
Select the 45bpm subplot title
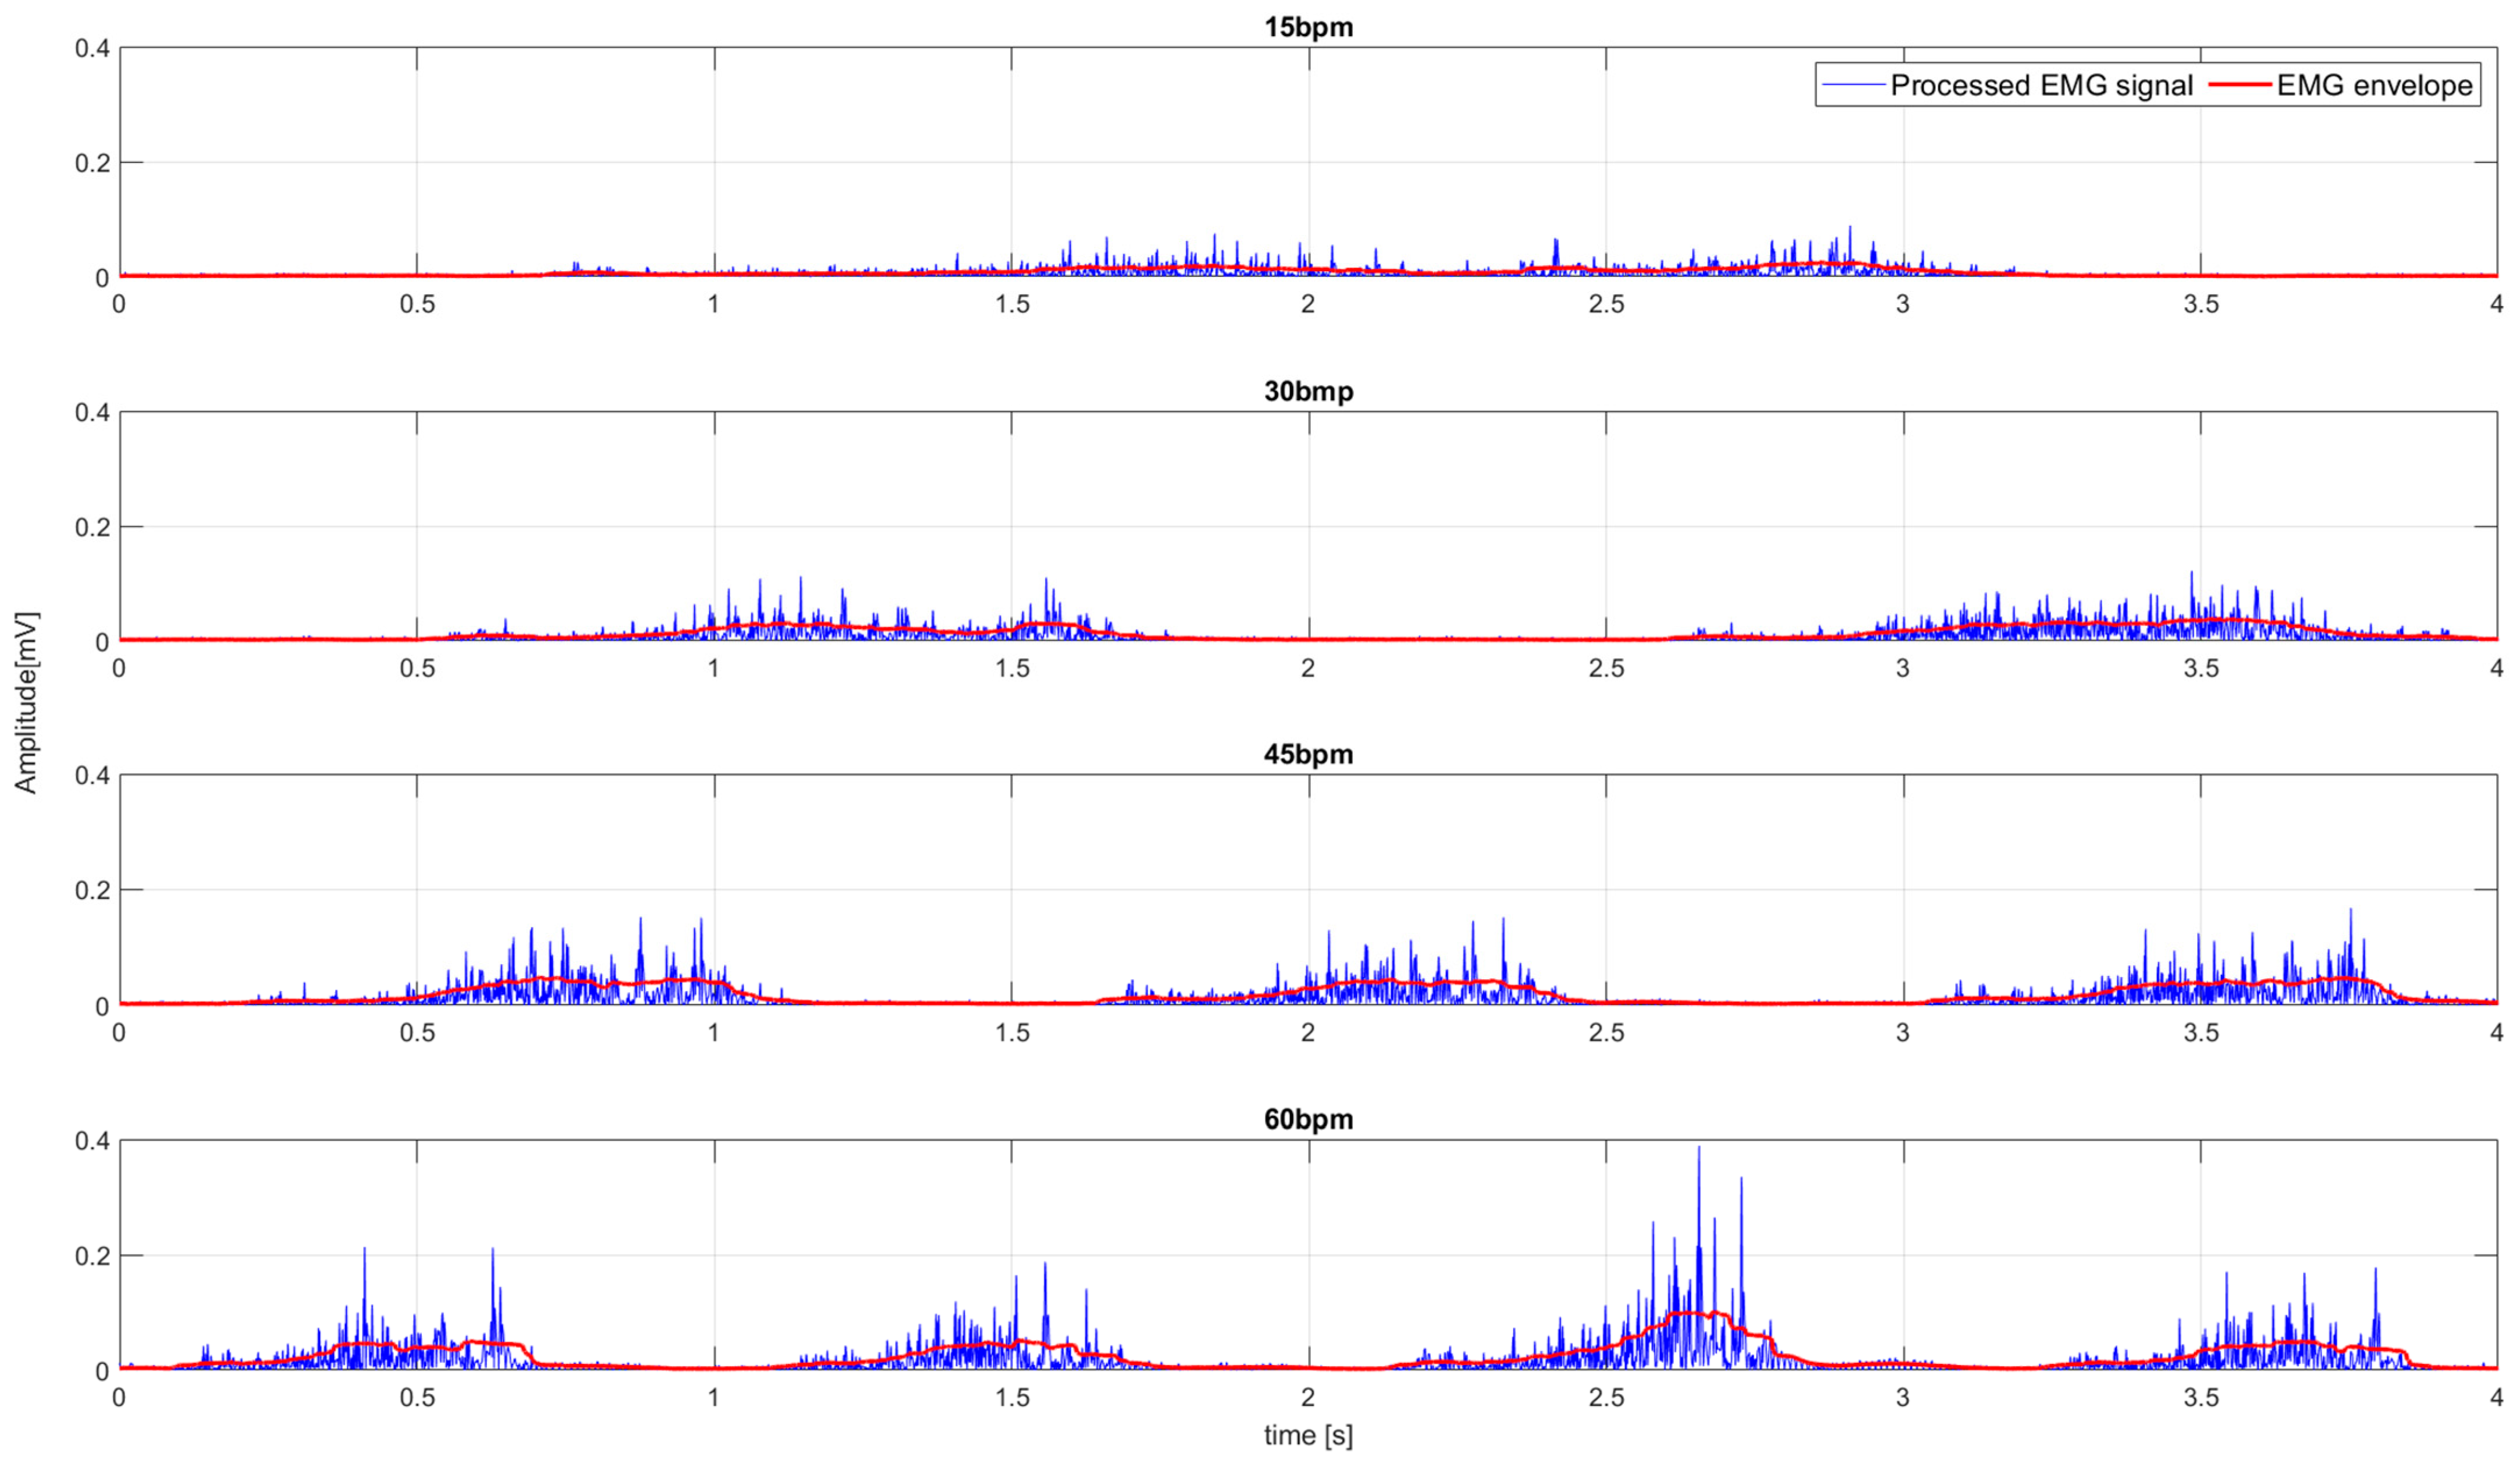pos(1308,754)
